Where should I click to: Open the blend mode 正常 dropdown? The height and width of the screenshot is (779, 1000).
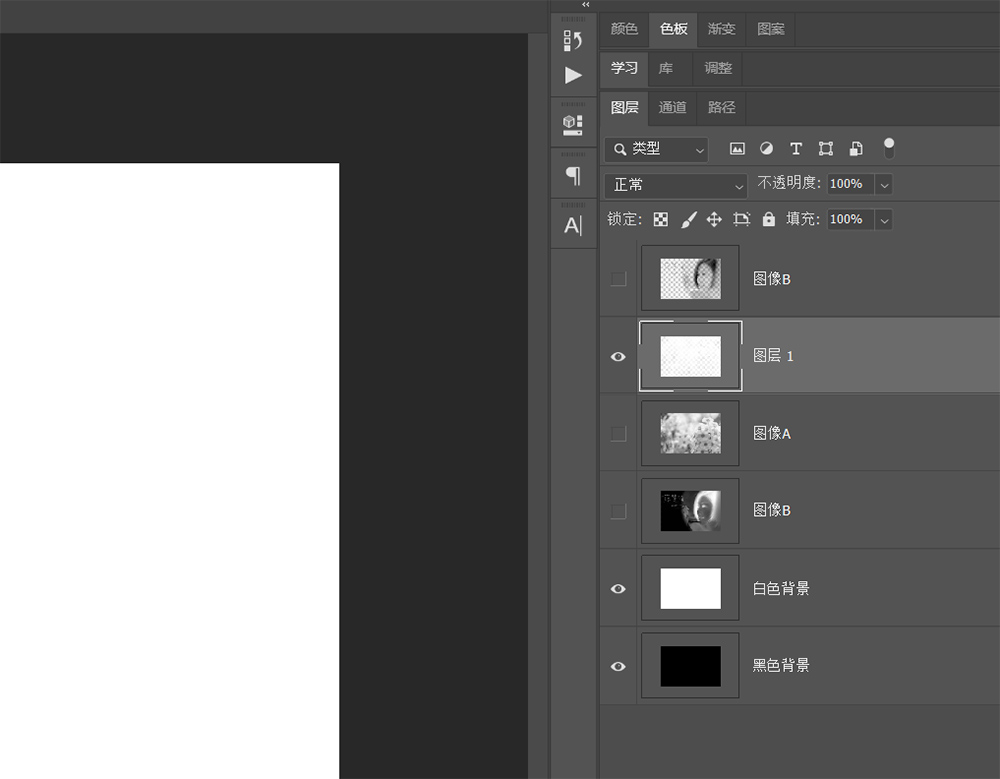[x=675, y=186]
